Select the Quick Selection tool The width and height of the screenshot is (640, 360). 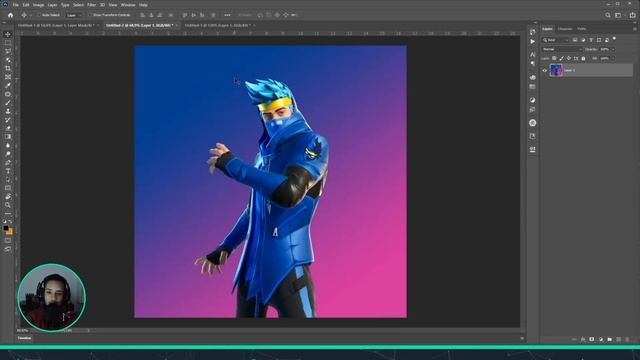[8, 60]
